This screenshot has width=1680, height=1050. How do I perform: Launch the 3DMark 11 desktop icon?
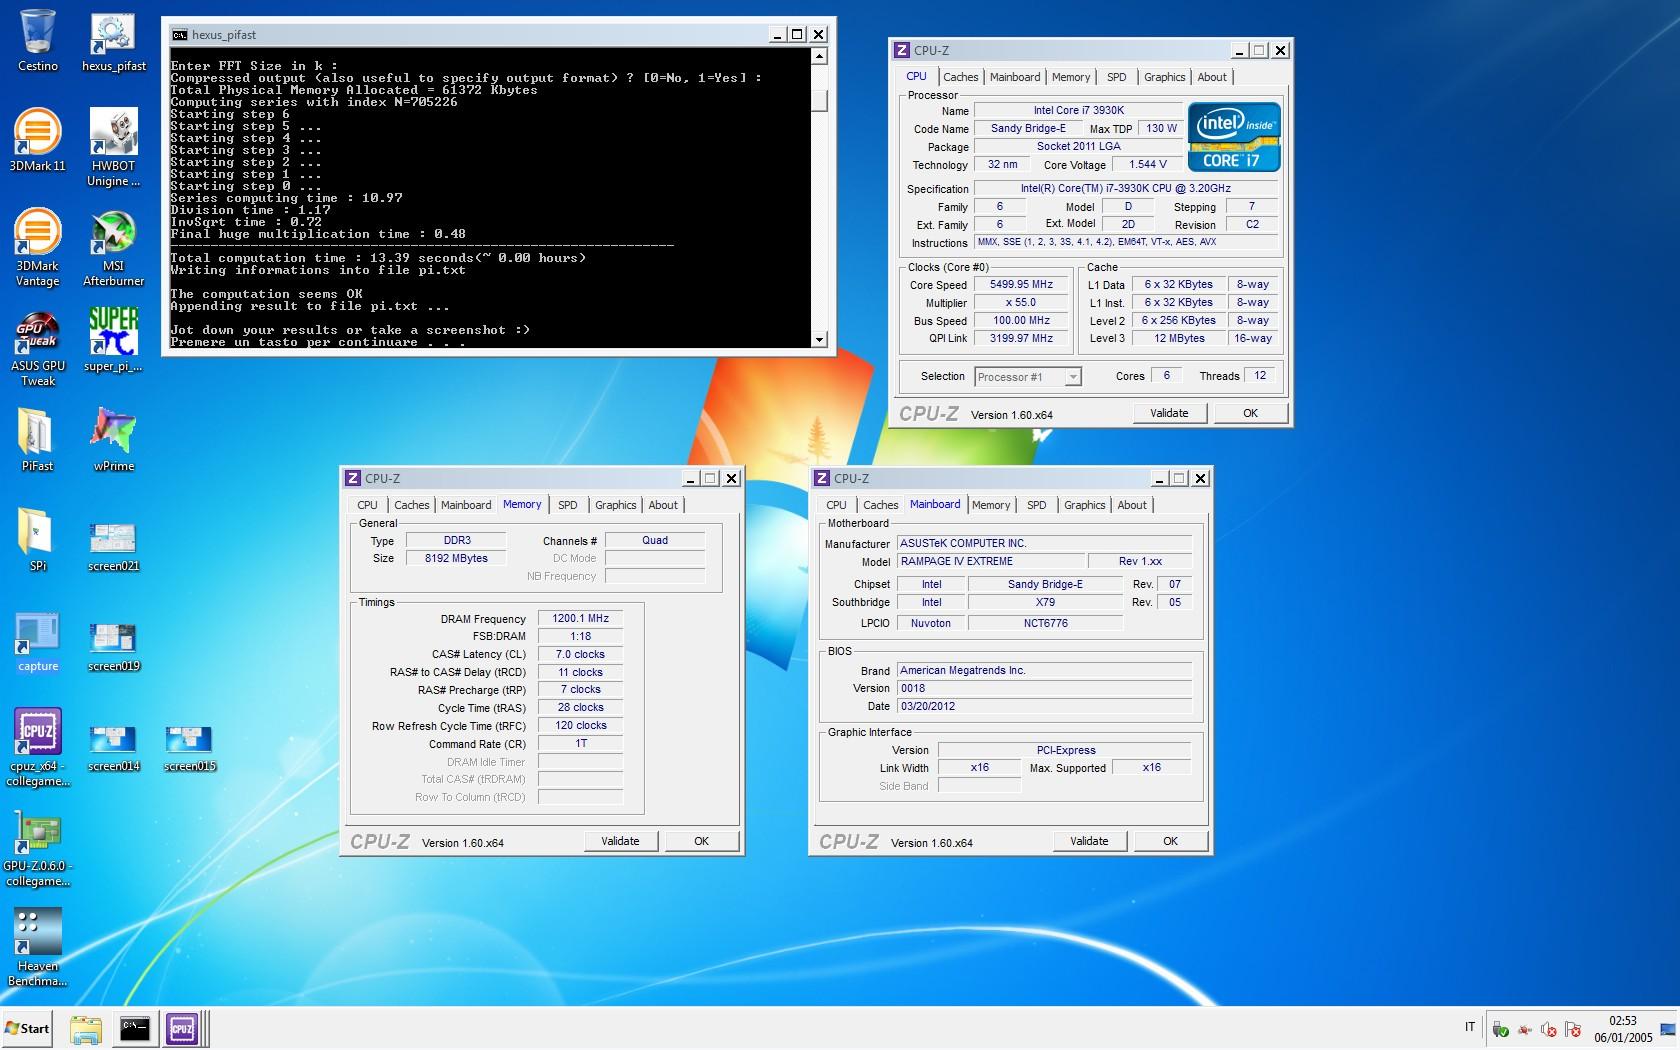[38, 140]
